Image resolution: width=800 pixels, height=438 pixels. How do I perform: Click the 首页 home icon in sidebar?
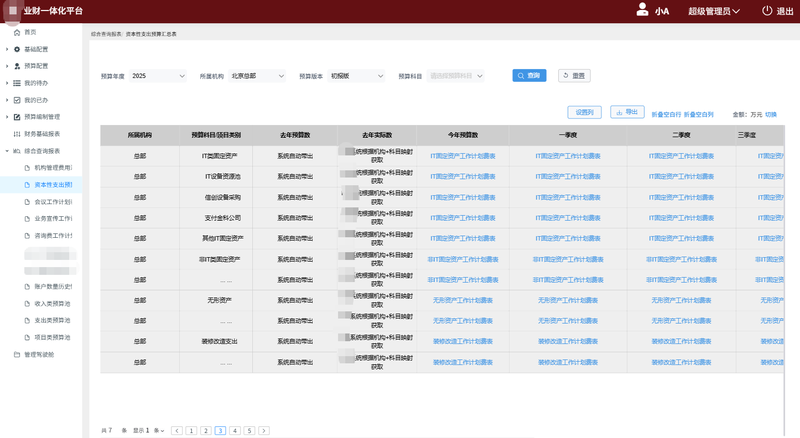(17, 32)
